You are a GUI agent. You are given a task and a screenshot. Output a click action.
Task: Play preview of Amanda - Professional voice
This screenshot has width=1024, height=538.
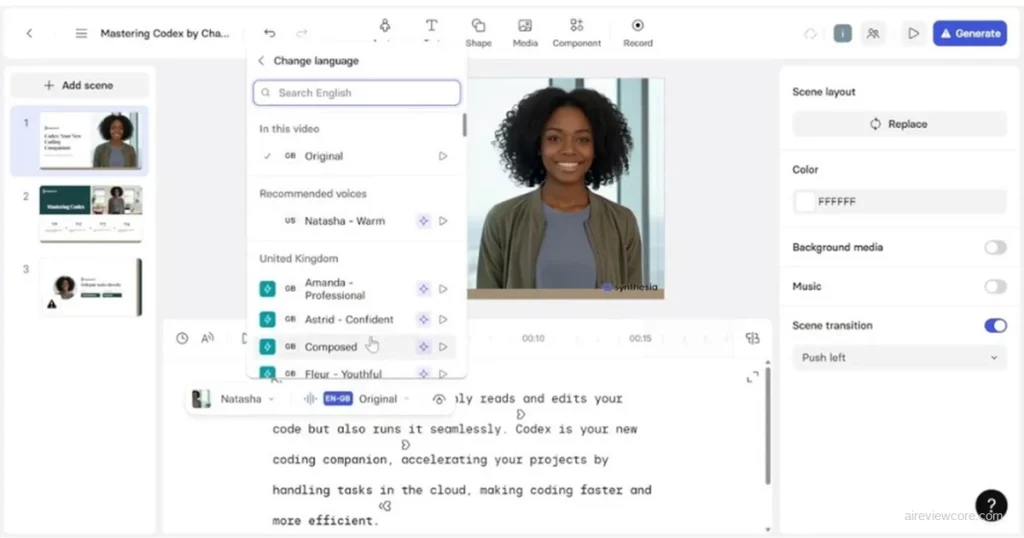point(443,289)
